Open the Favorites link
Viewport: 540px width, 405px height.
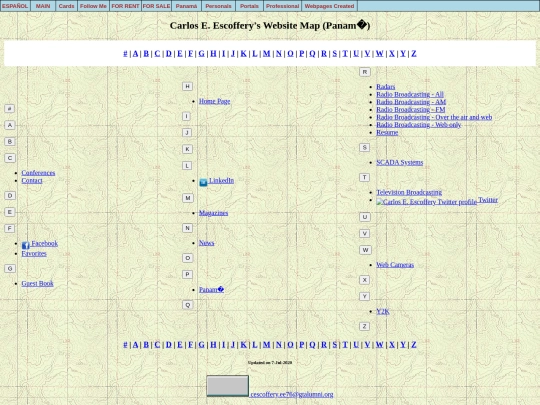[34, 253]
